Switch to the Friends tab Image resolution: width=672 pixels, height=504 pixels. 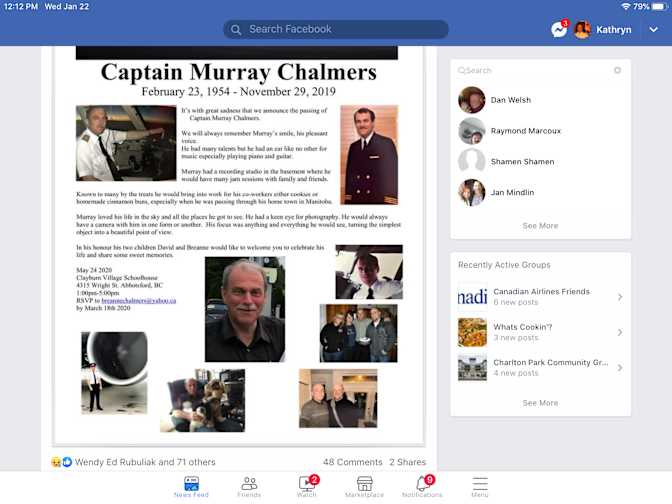249,487
